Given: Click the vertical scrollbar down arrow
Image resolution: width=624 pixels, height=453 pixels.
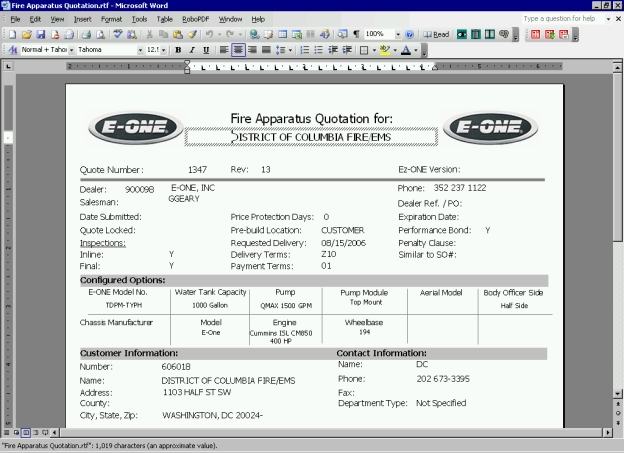Looking at the screenshot, I should [x=618, y=394].
